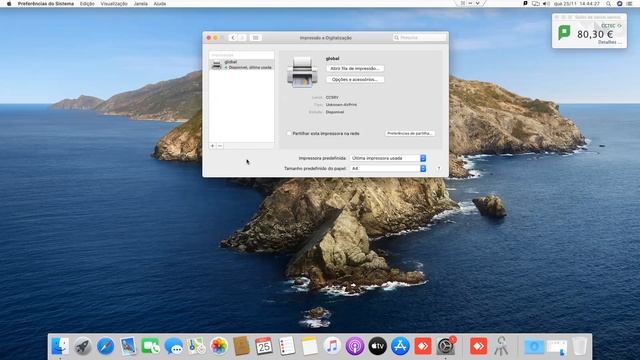
Task: Open Reminders from the Dock
Action: pos(287,346)
